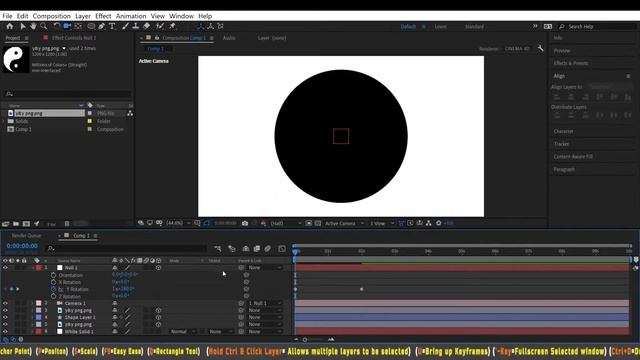
Task: Open Camera 1 parent dropdown showing Null 1
Action: point(264,303)
